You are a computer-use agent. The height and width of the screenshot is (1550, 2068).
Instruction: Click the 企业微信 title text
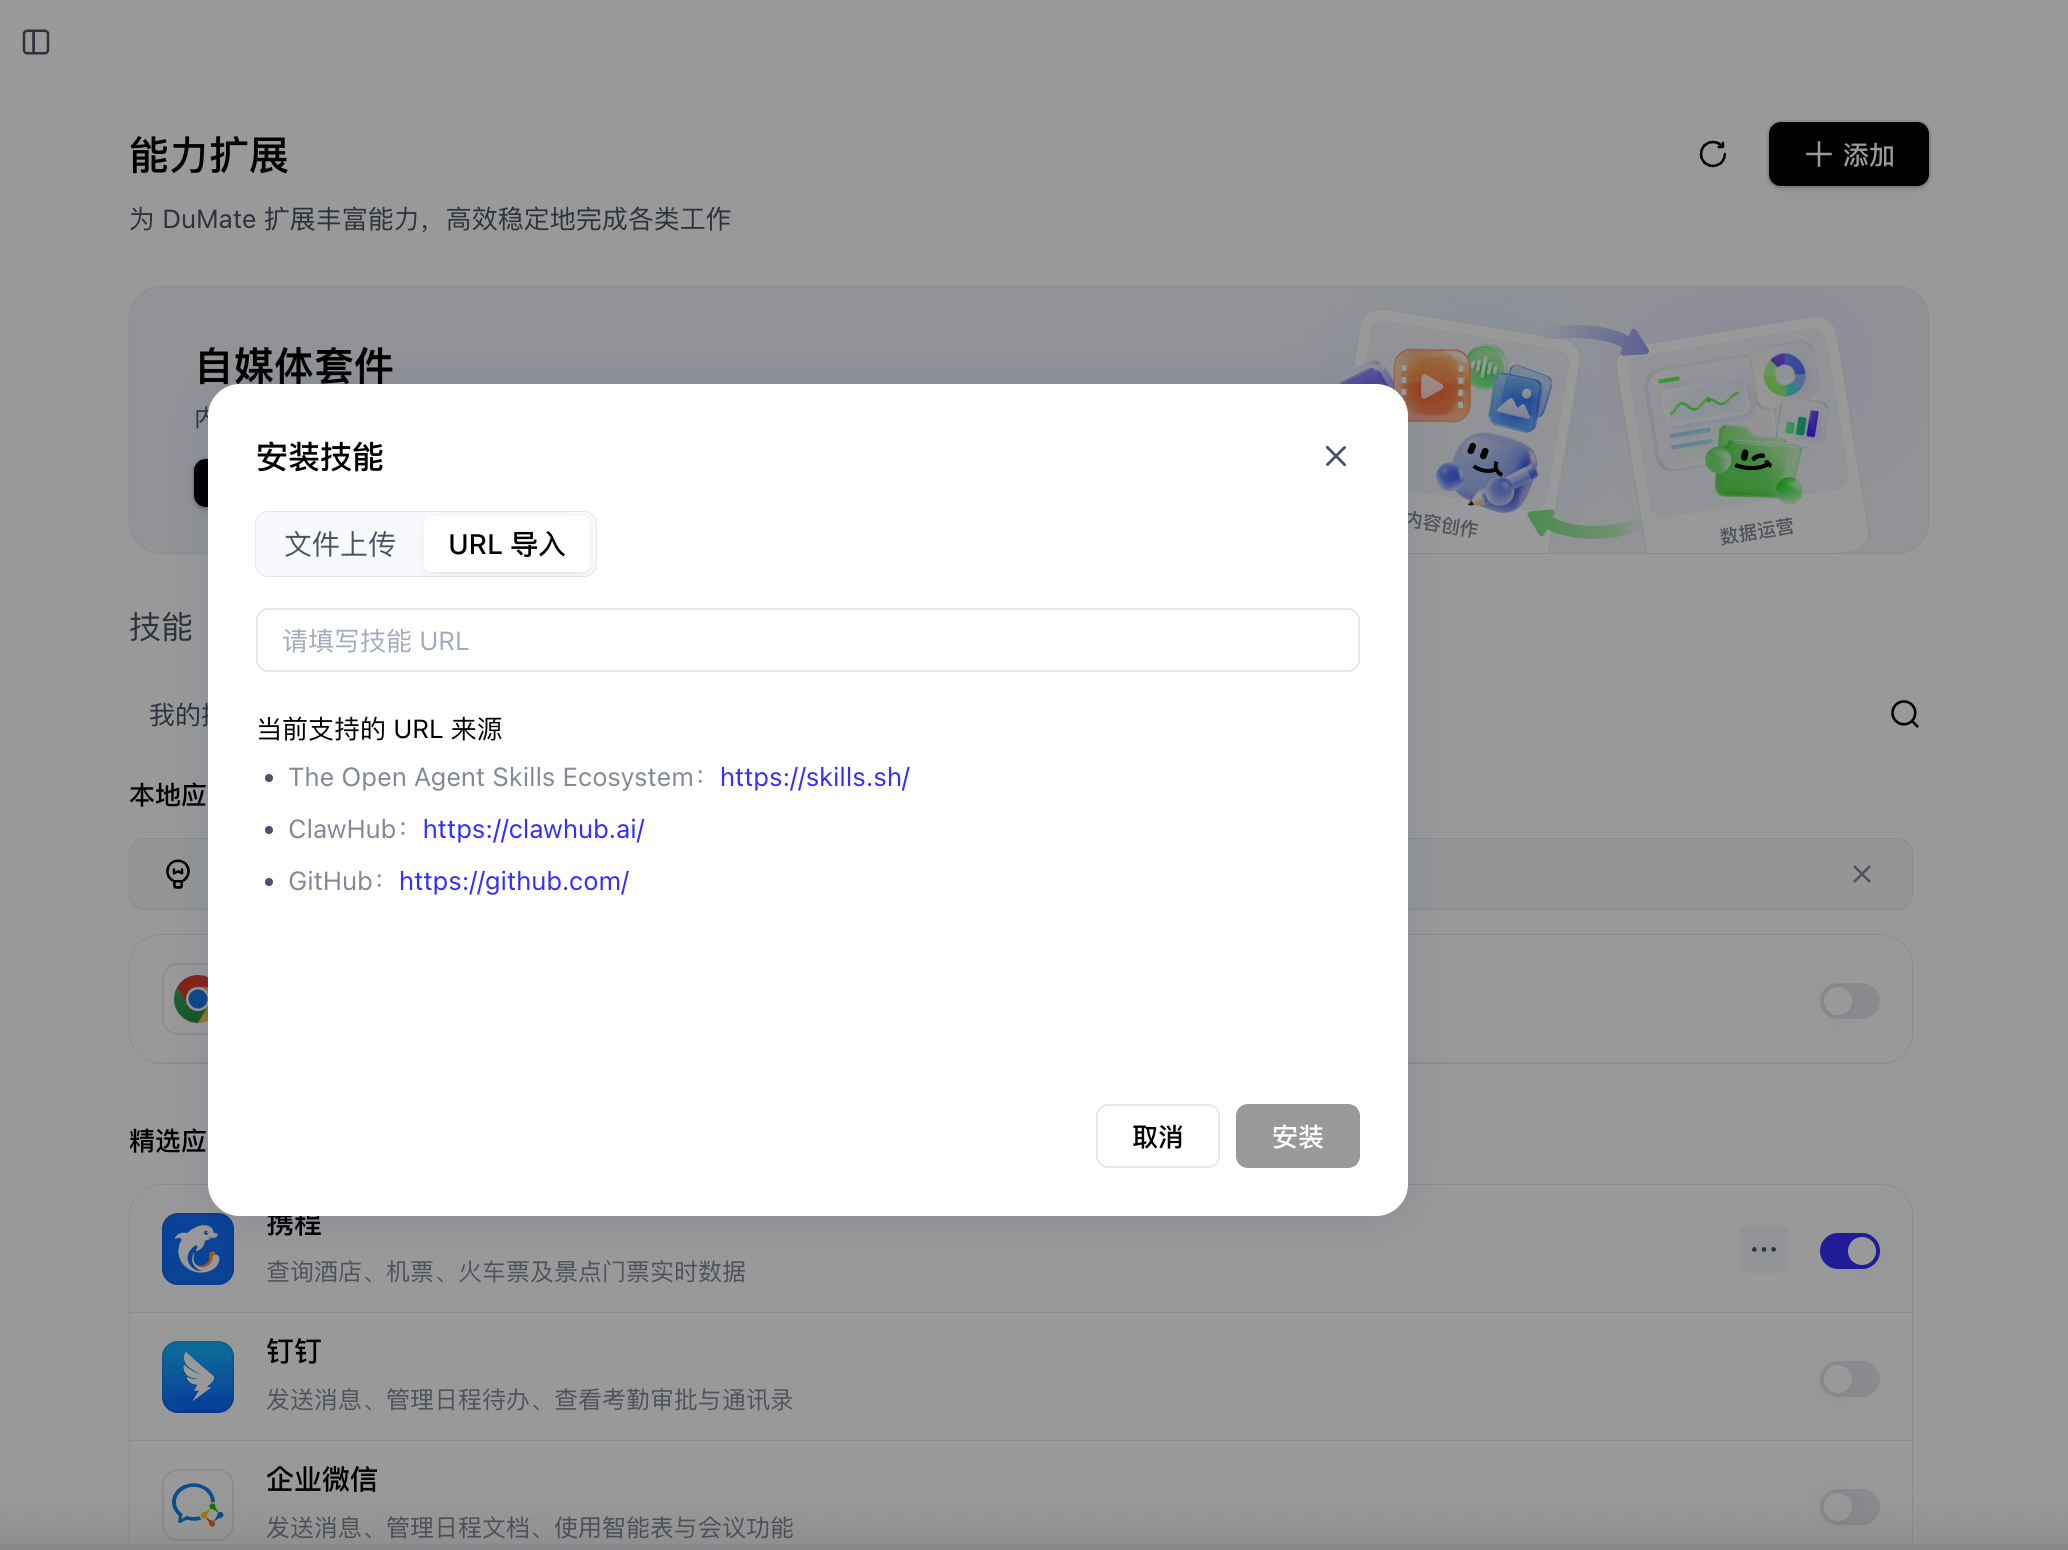[x=321, y=1479]
